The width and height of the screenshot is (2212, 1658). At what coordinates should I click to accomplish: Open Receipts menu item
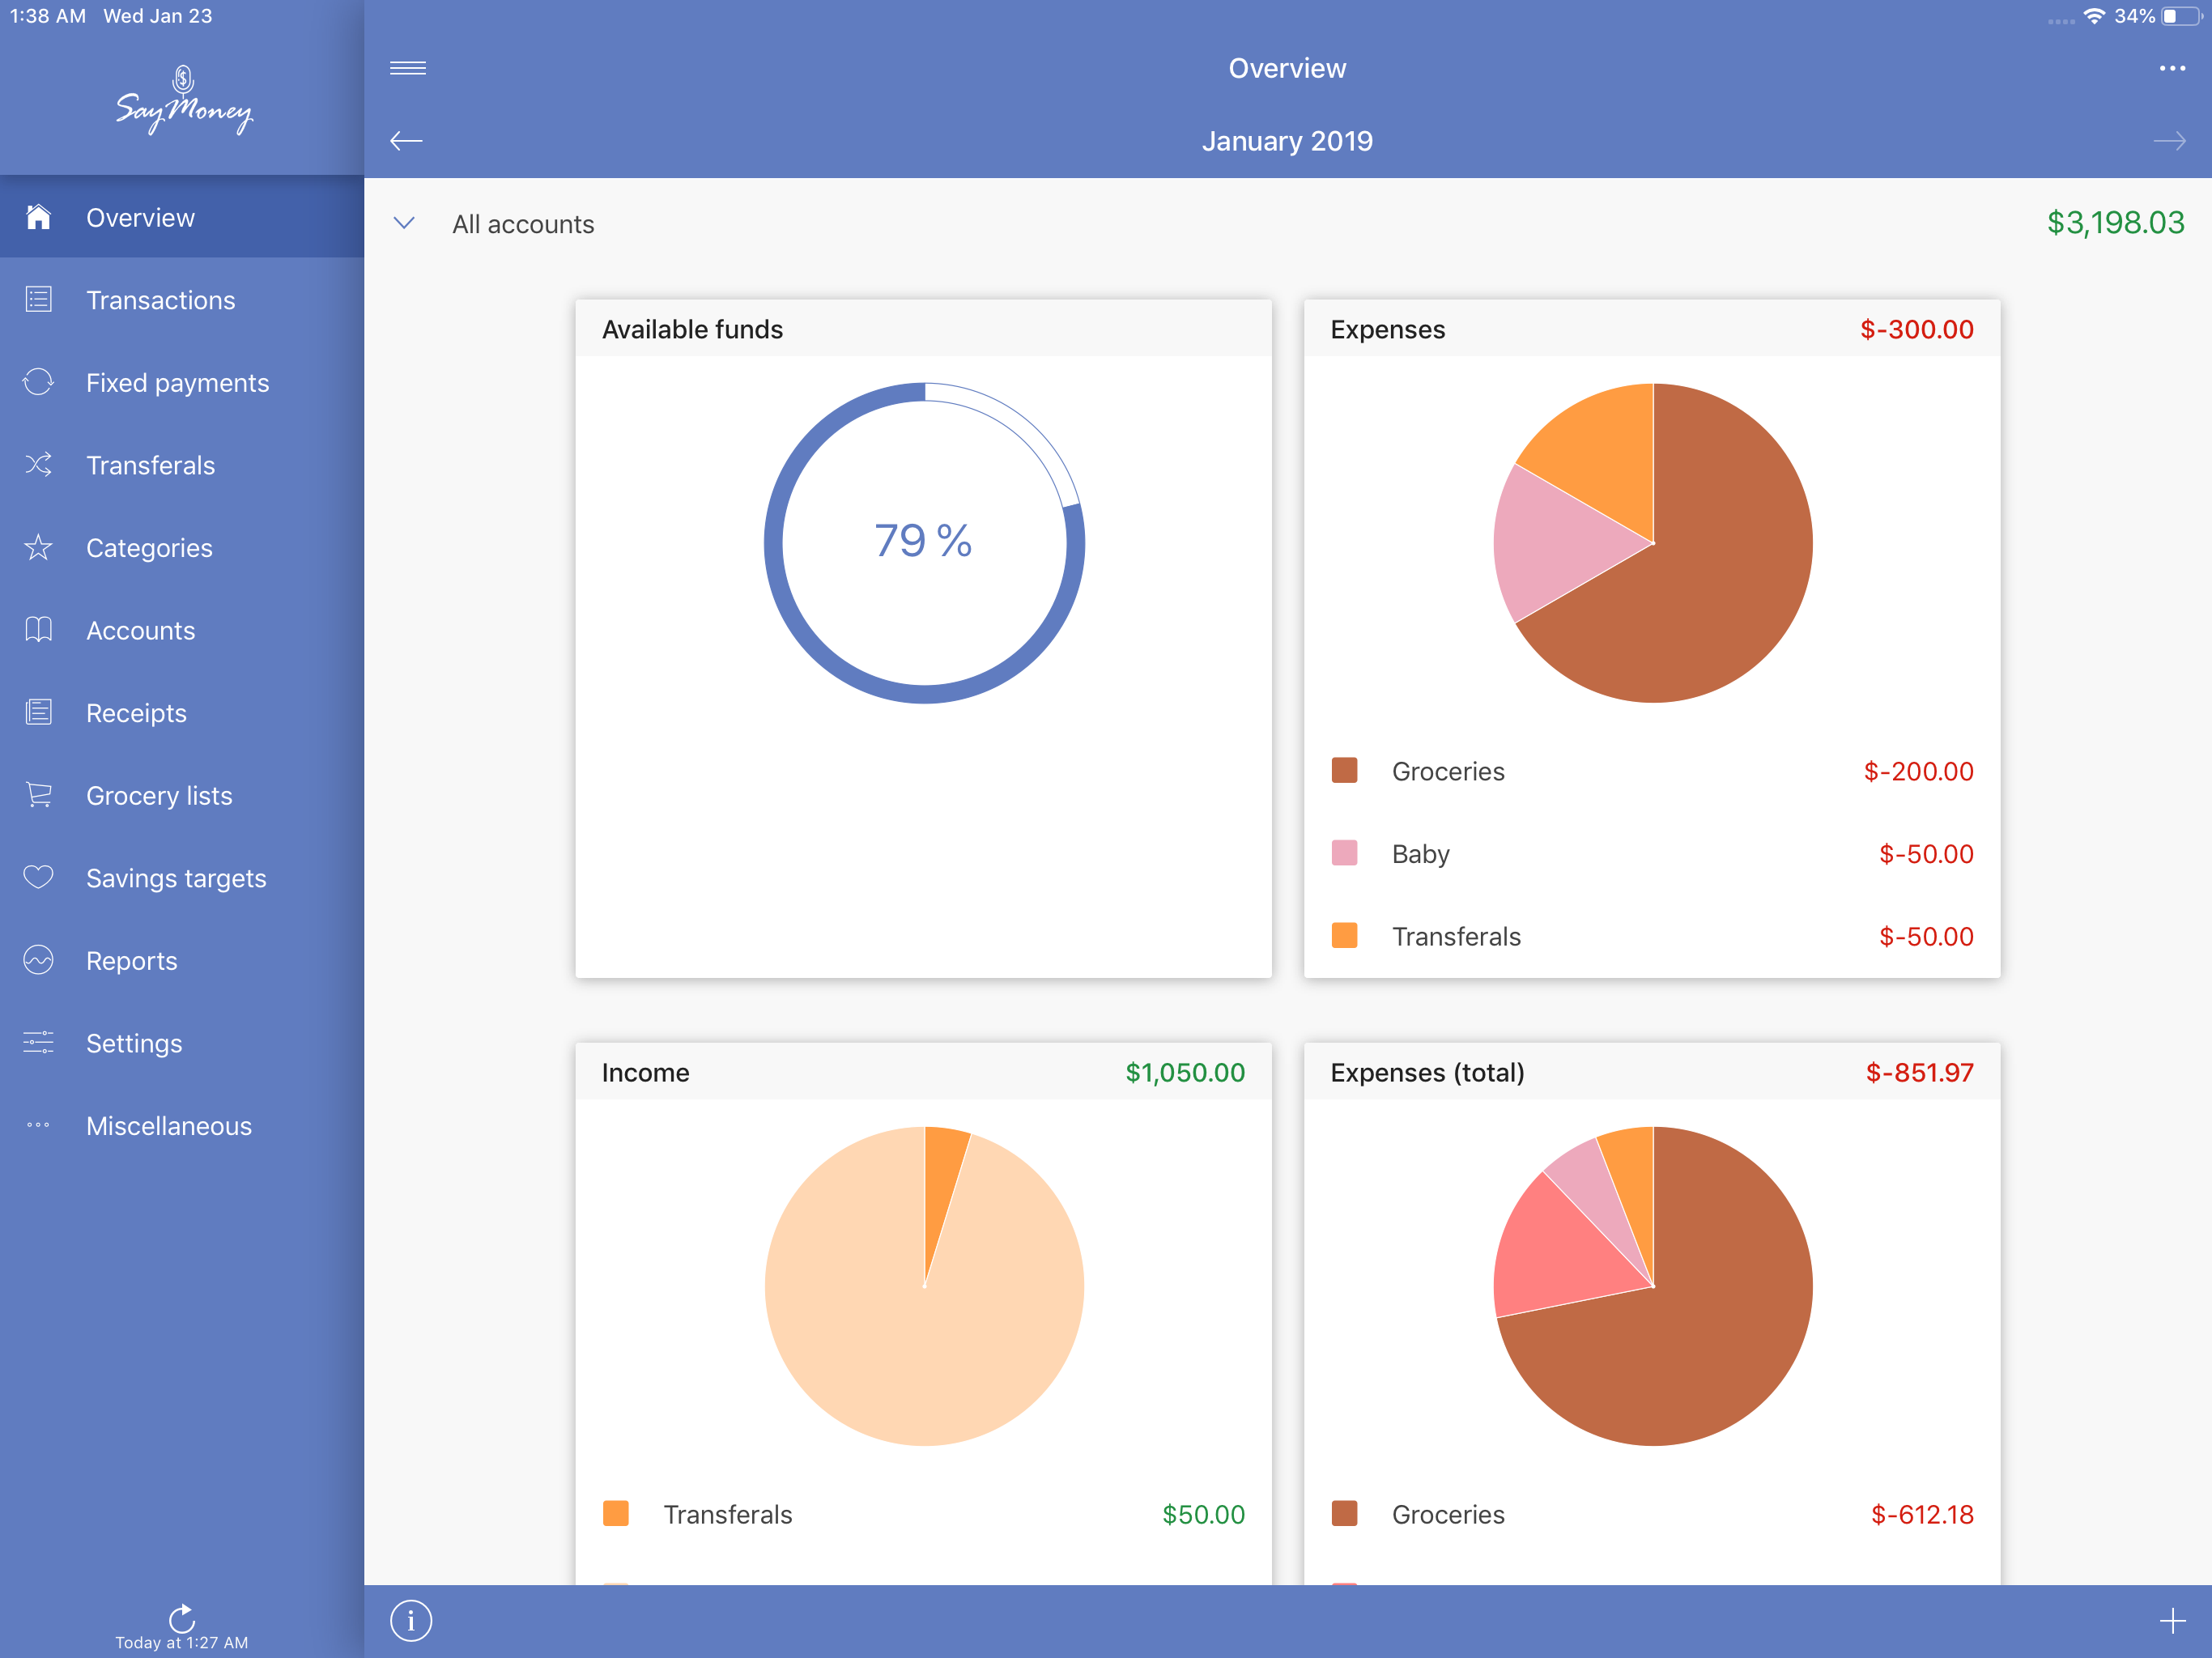[x=182, y=713]
